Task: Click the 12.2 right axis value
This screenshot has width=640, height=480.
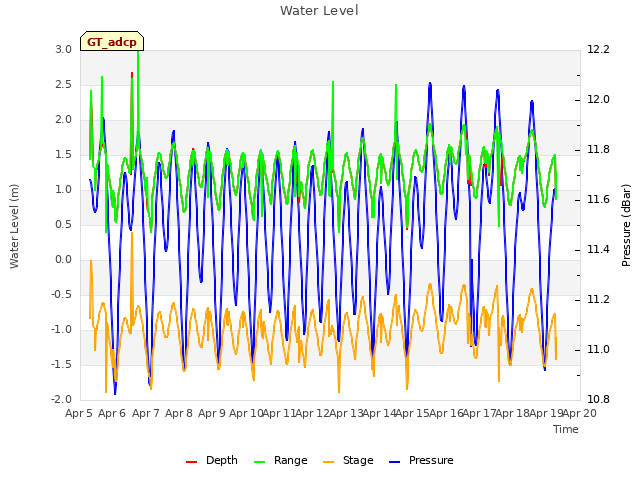Action: click(x=598, y=50)
